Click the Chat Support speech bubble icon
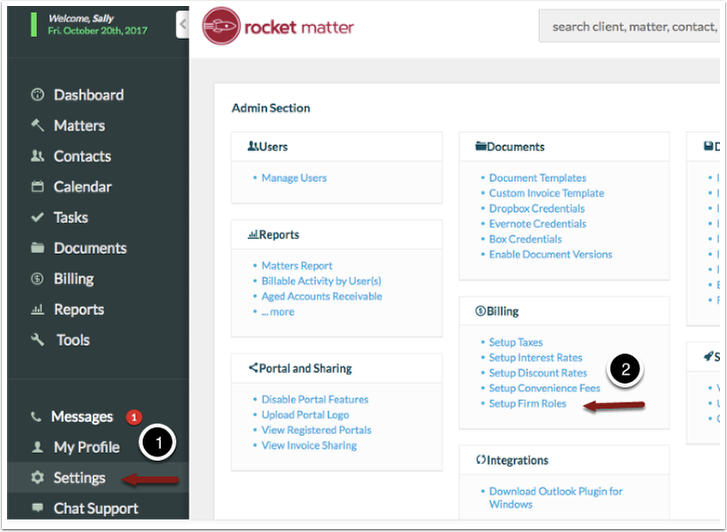727x532 pixels. (x=37, y=507)
